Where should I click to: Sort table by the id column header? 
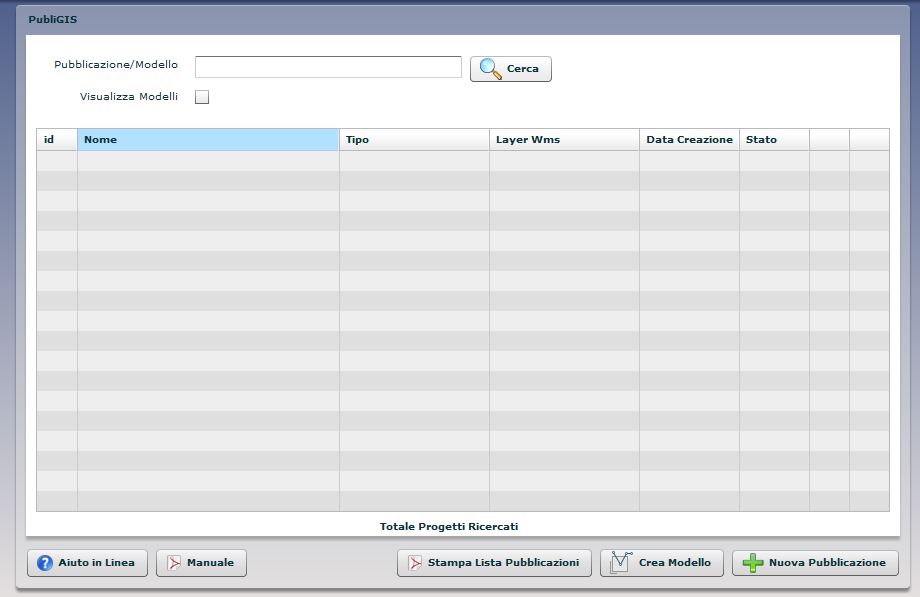pos(57,140)
